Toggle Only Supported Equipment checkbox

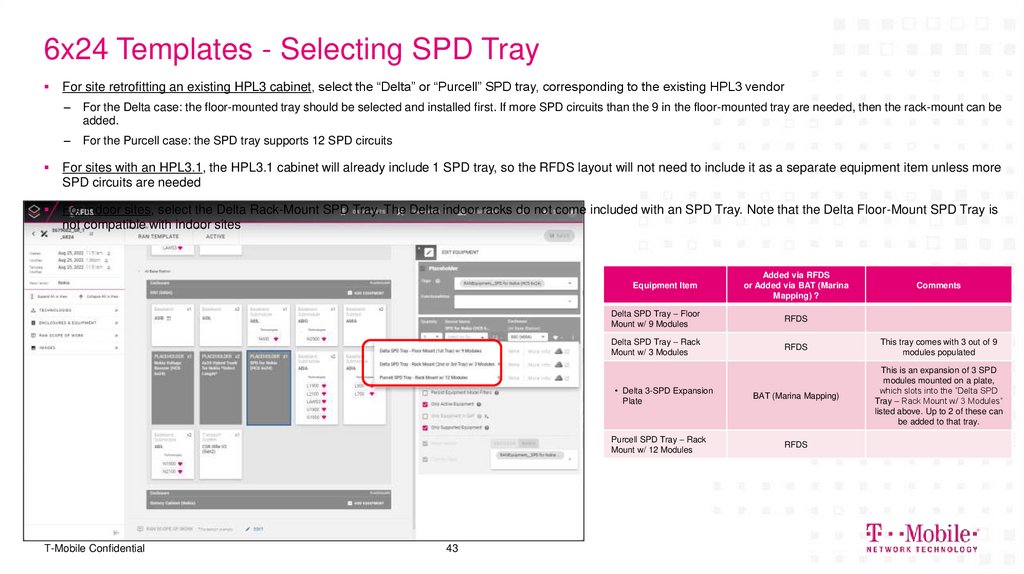click(425, 428)
